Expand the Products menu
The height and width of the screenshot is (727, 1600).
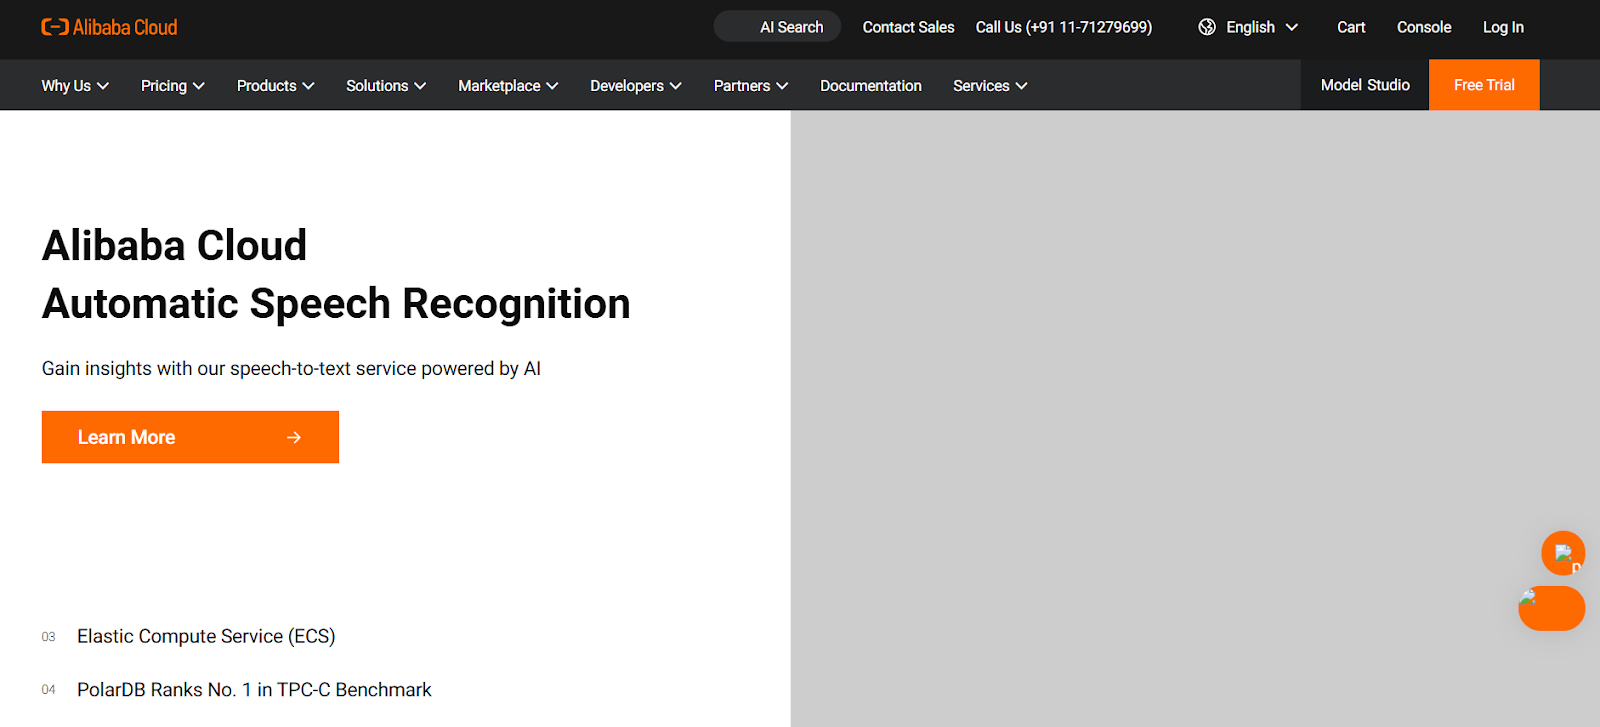pyautogui.click(x=276, y=86)
